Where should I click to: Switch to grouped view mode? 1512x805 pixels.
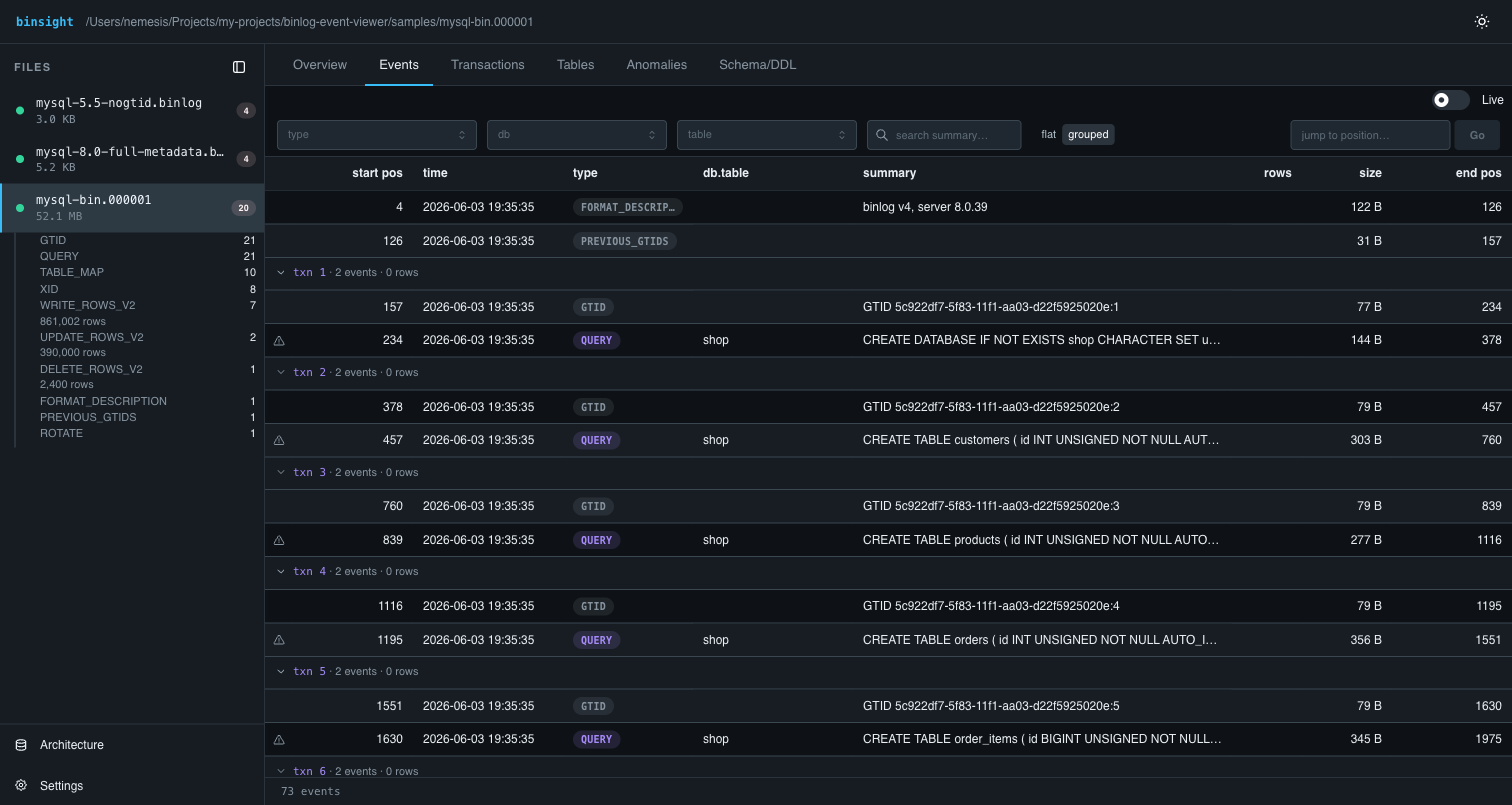(1087, 134)
